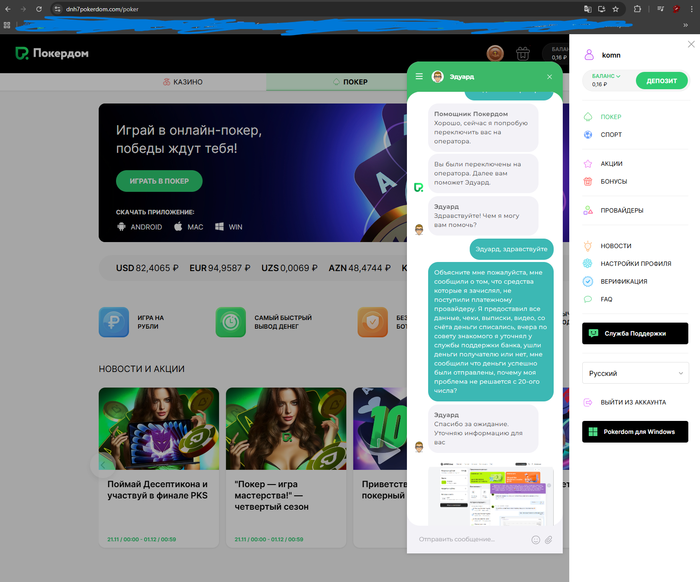Open the СПОРТ sidebar item
Image resolution: width=700 pixels, height=582 pixels.
[x=611, y=134]
